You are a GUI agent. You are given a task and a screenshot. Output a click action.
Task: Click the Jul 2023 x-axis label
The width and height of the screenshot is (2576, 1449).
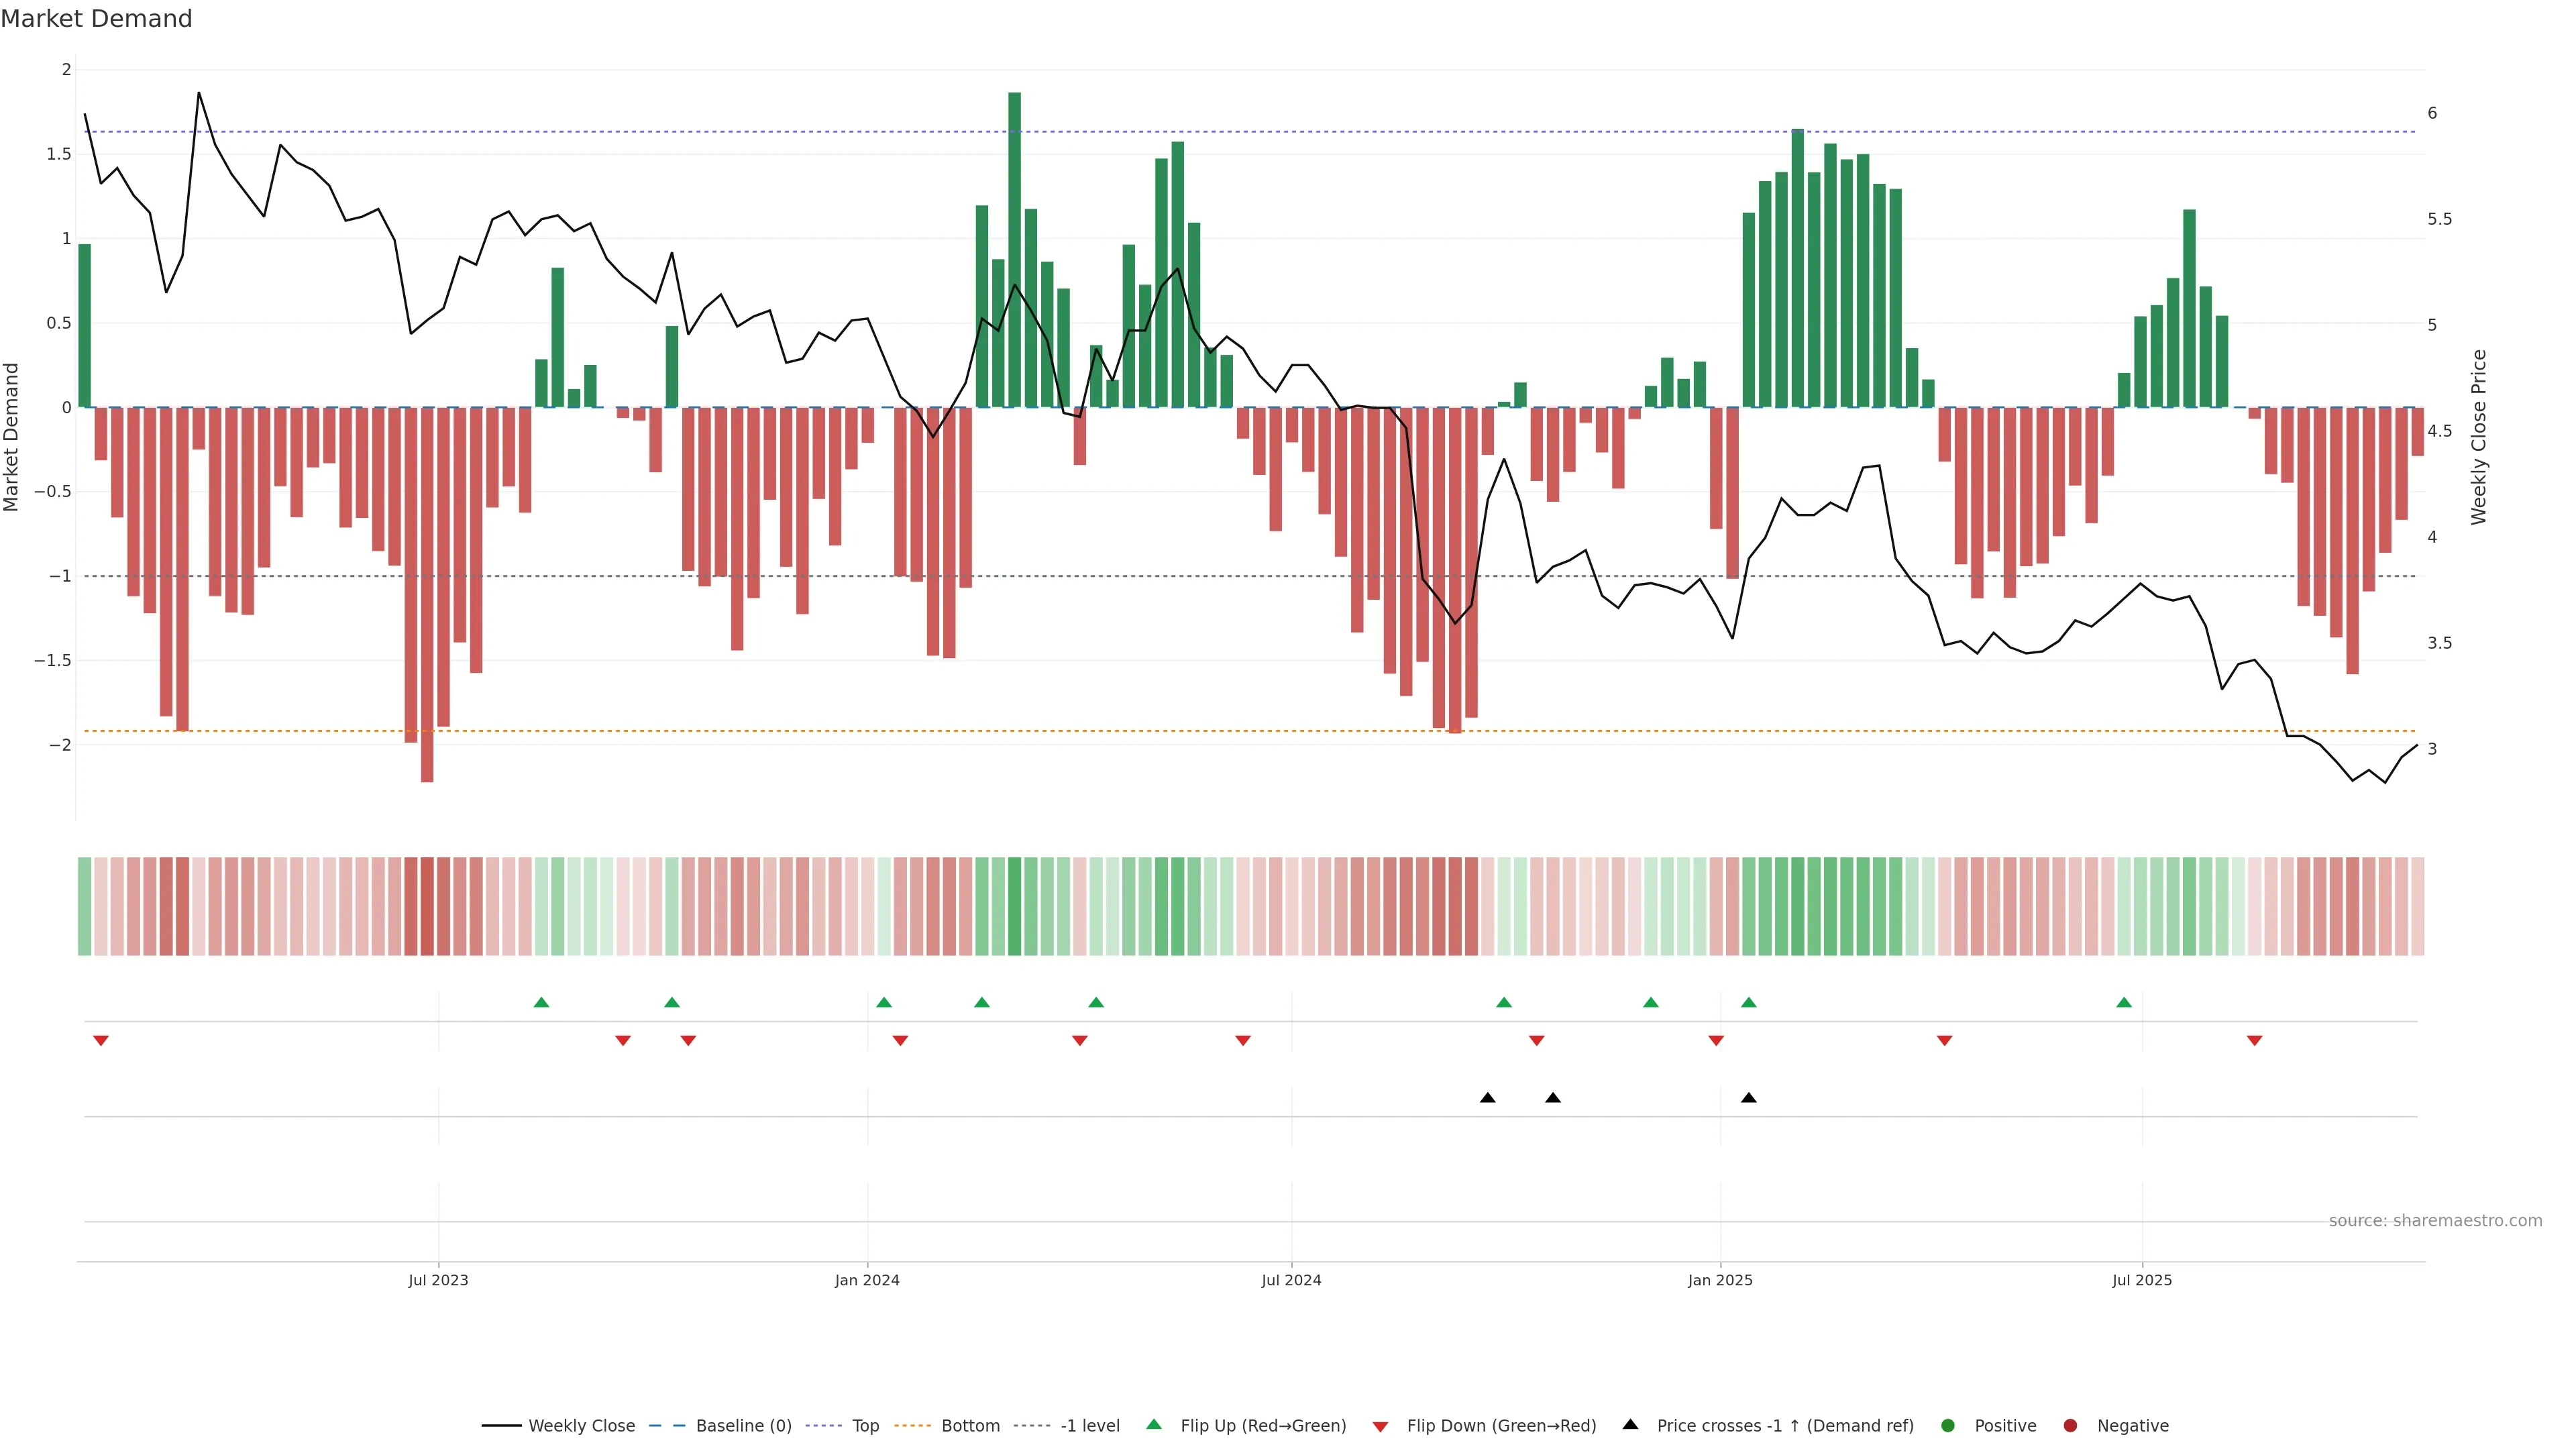[438, 1280]
